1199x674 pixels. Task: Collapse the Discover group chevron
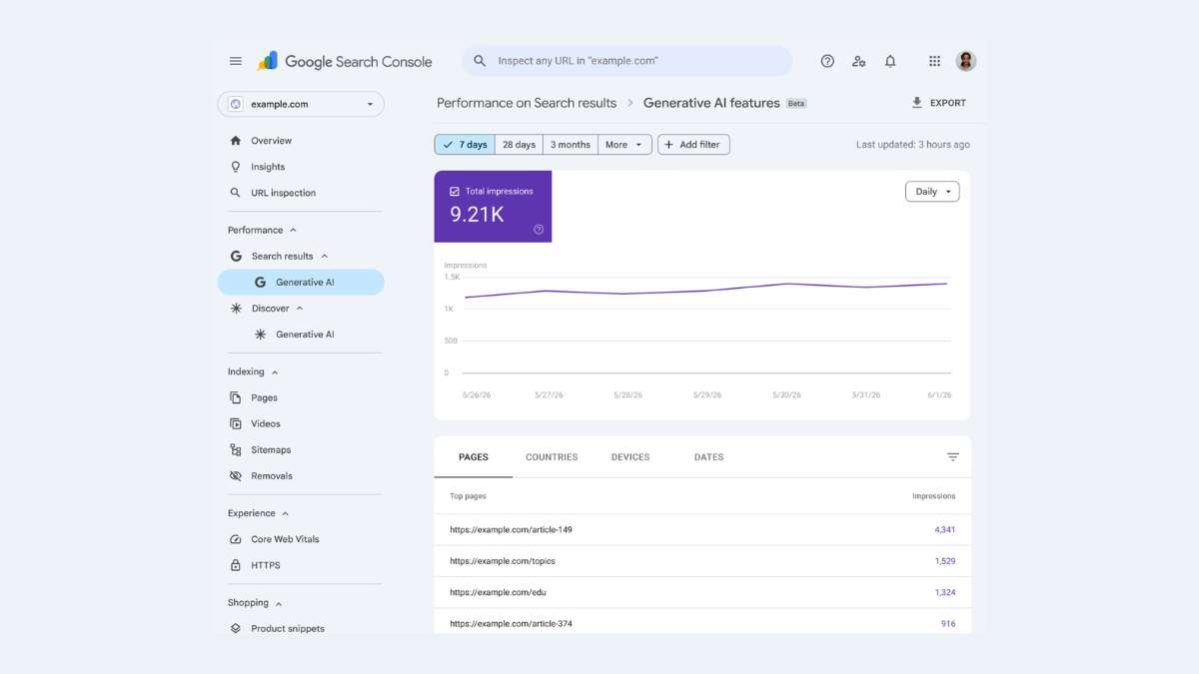pyautogui.click(x=300, y=308)
